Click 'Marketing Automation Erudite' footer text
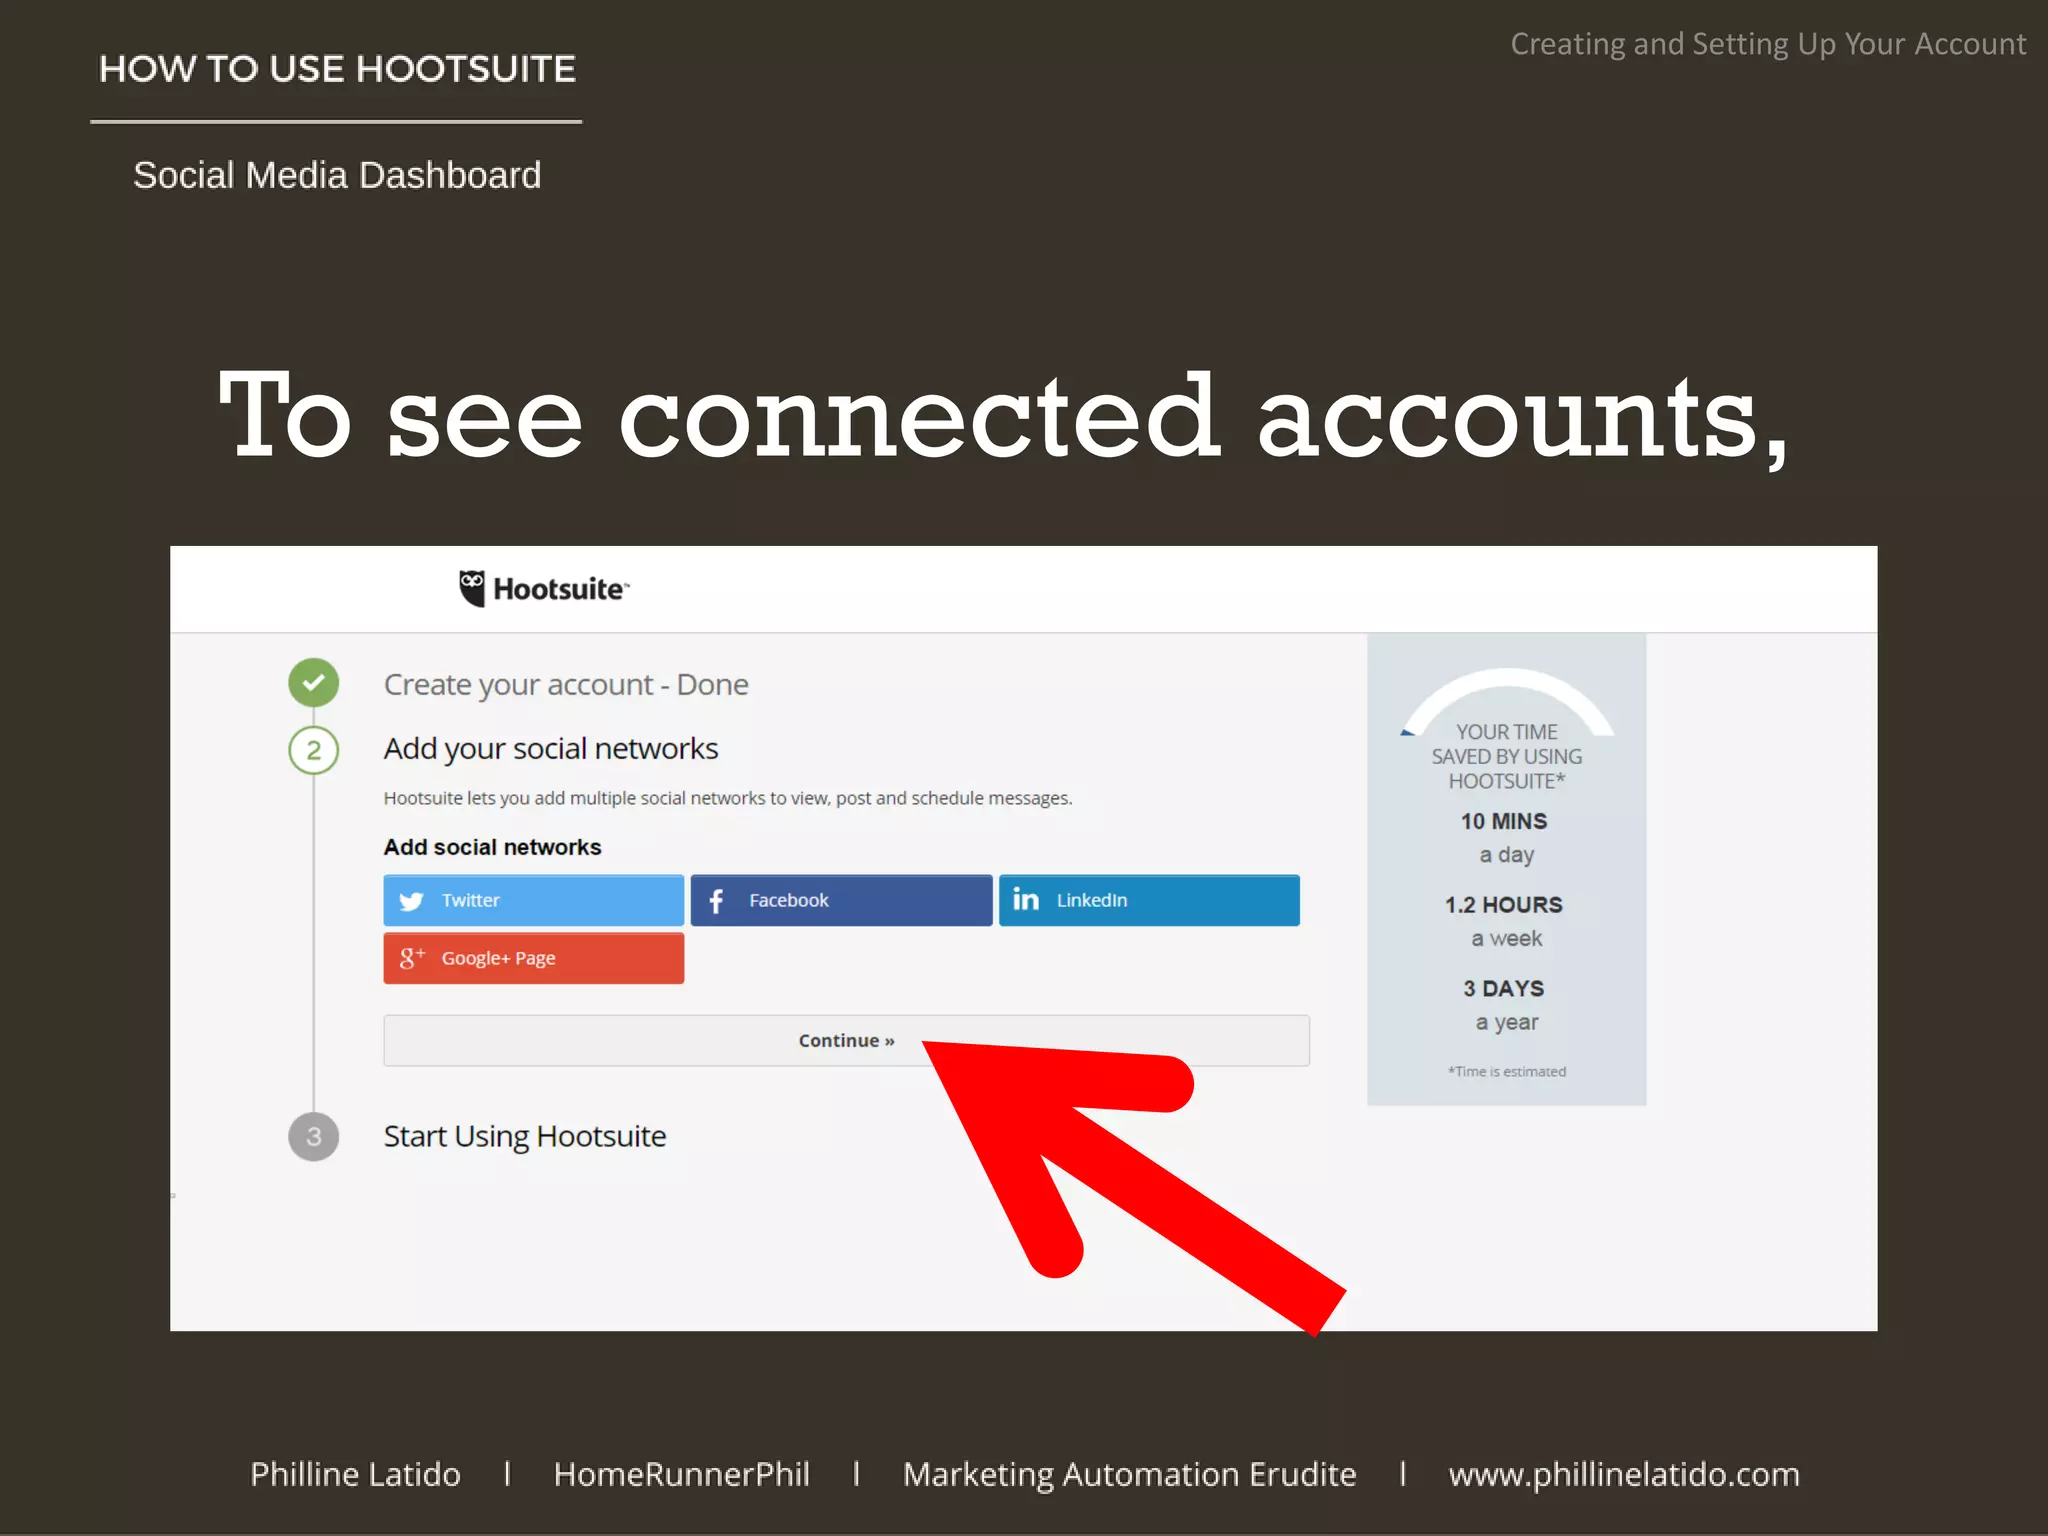The height and width of the screenshot is (1536, 2048). [x=1129, y=1475]
